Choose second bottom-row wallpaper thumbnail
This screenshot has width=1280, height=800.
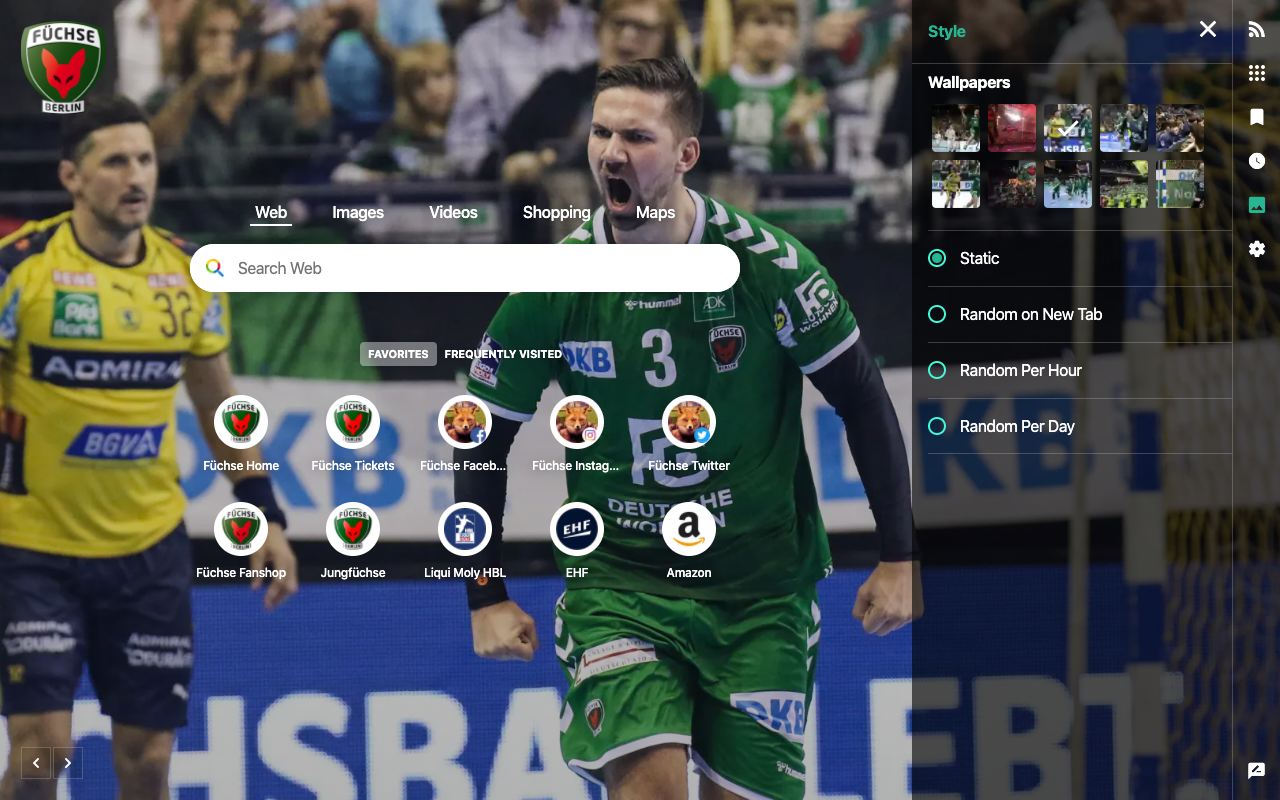tap(1012, 184)
